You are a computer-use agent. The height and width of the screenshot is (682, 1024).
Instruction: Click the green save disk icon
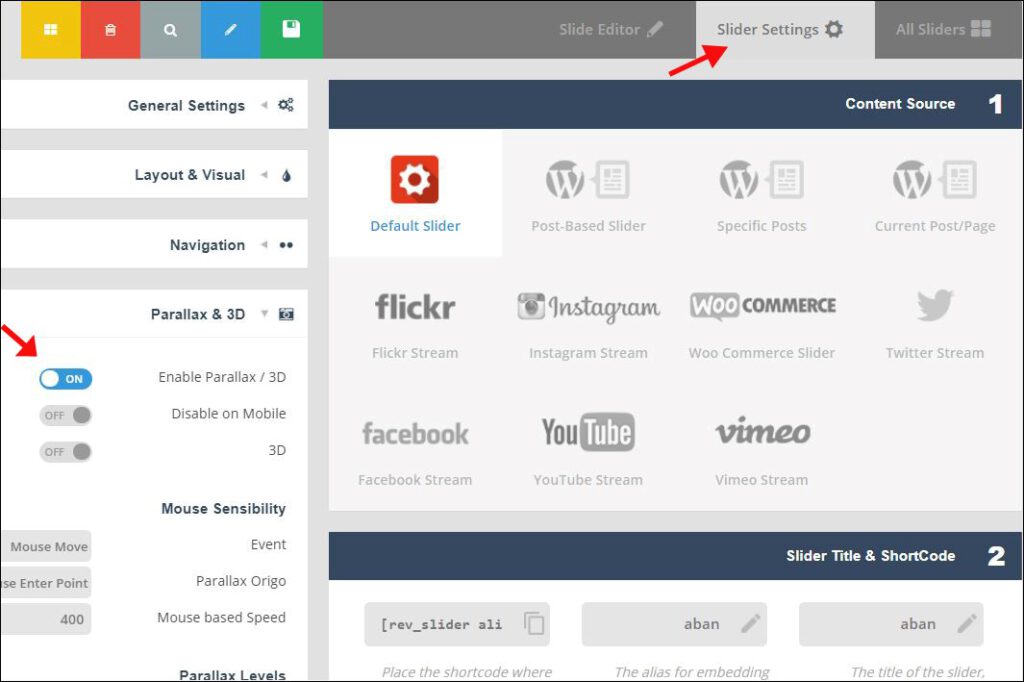pos(291,29)
